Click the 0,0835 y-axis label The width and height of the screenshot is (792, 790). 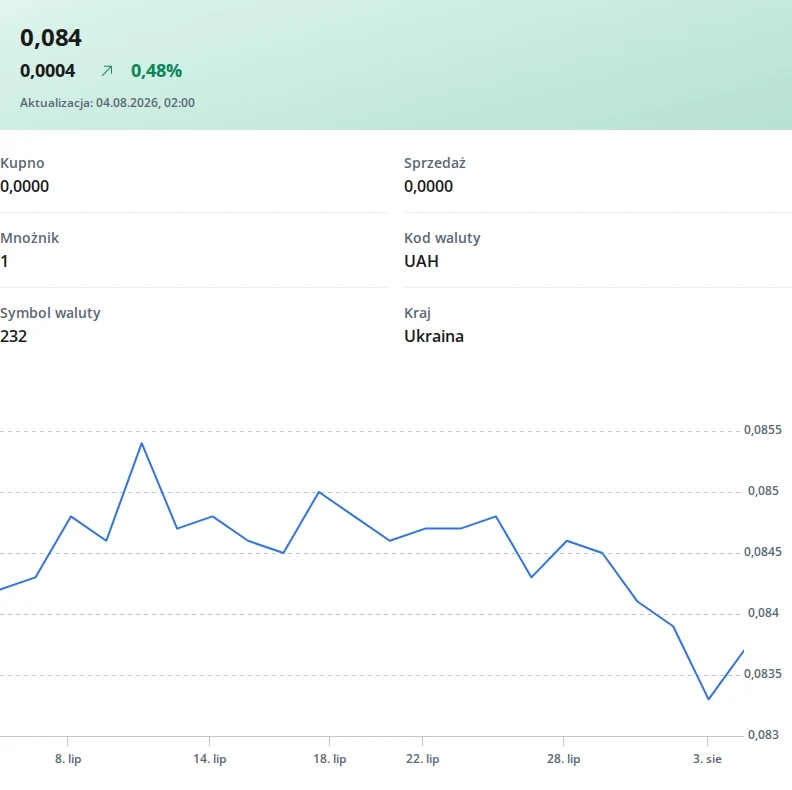pos(763,674)
